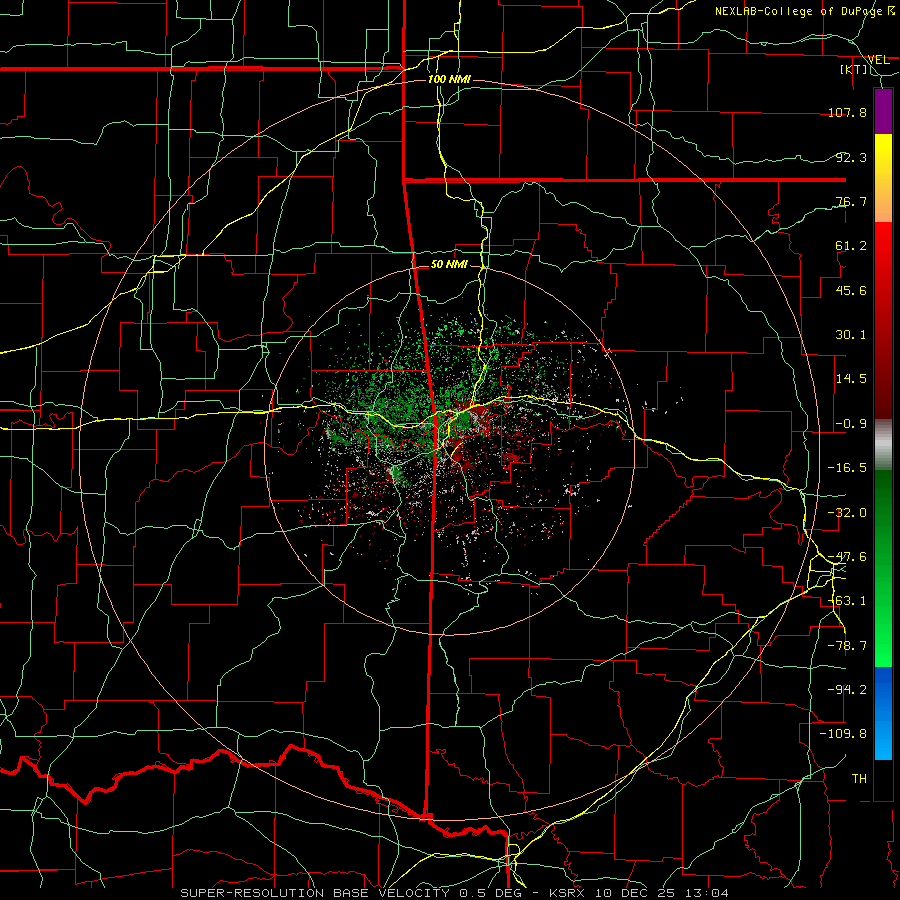Select the 14.5 scale value
Screen dimensions: 900x900
[x=852, y=379]
